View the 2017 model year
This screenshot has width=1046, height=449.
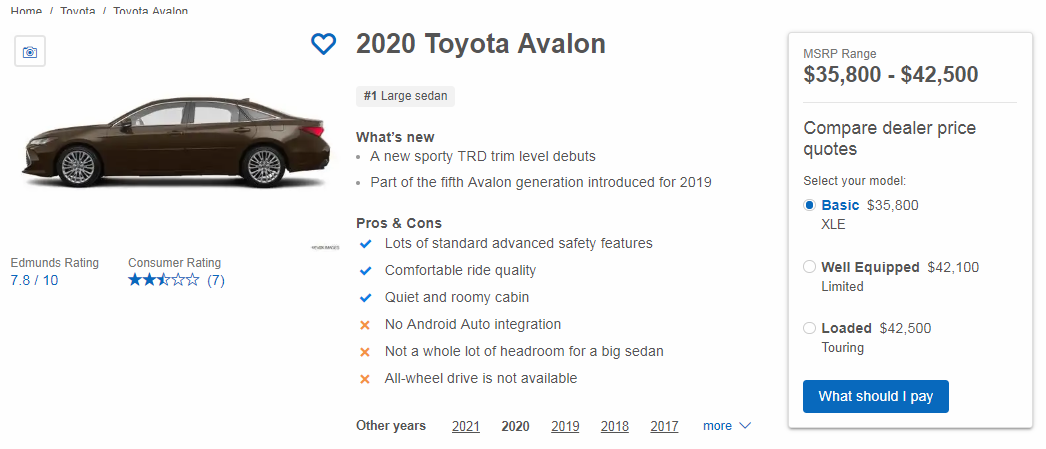[x=664, y=426]
